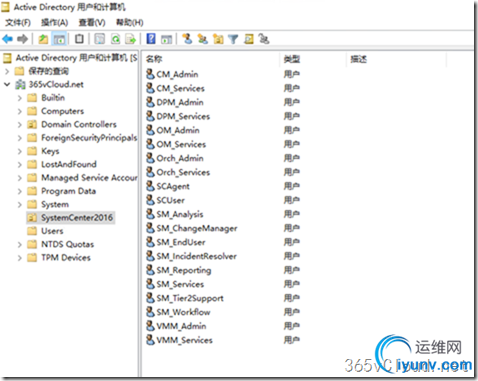Click the Back arrow toolbar icon

tap(7, 39)
